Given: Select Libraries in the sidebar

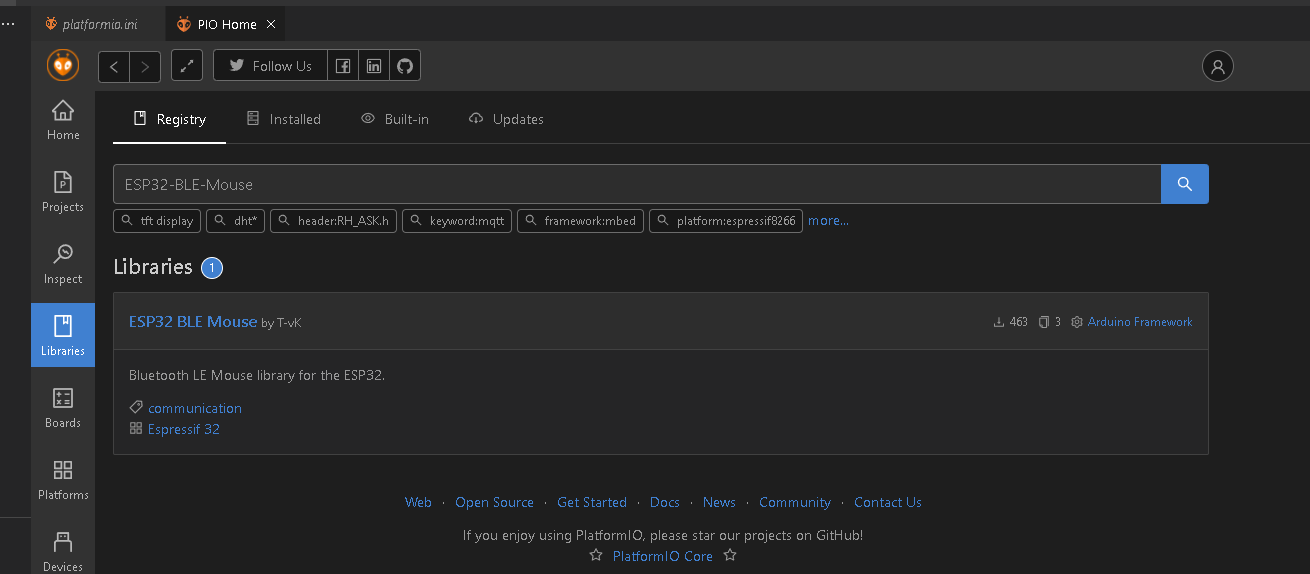Looking at the screenshot, I should tap(63, 335).
